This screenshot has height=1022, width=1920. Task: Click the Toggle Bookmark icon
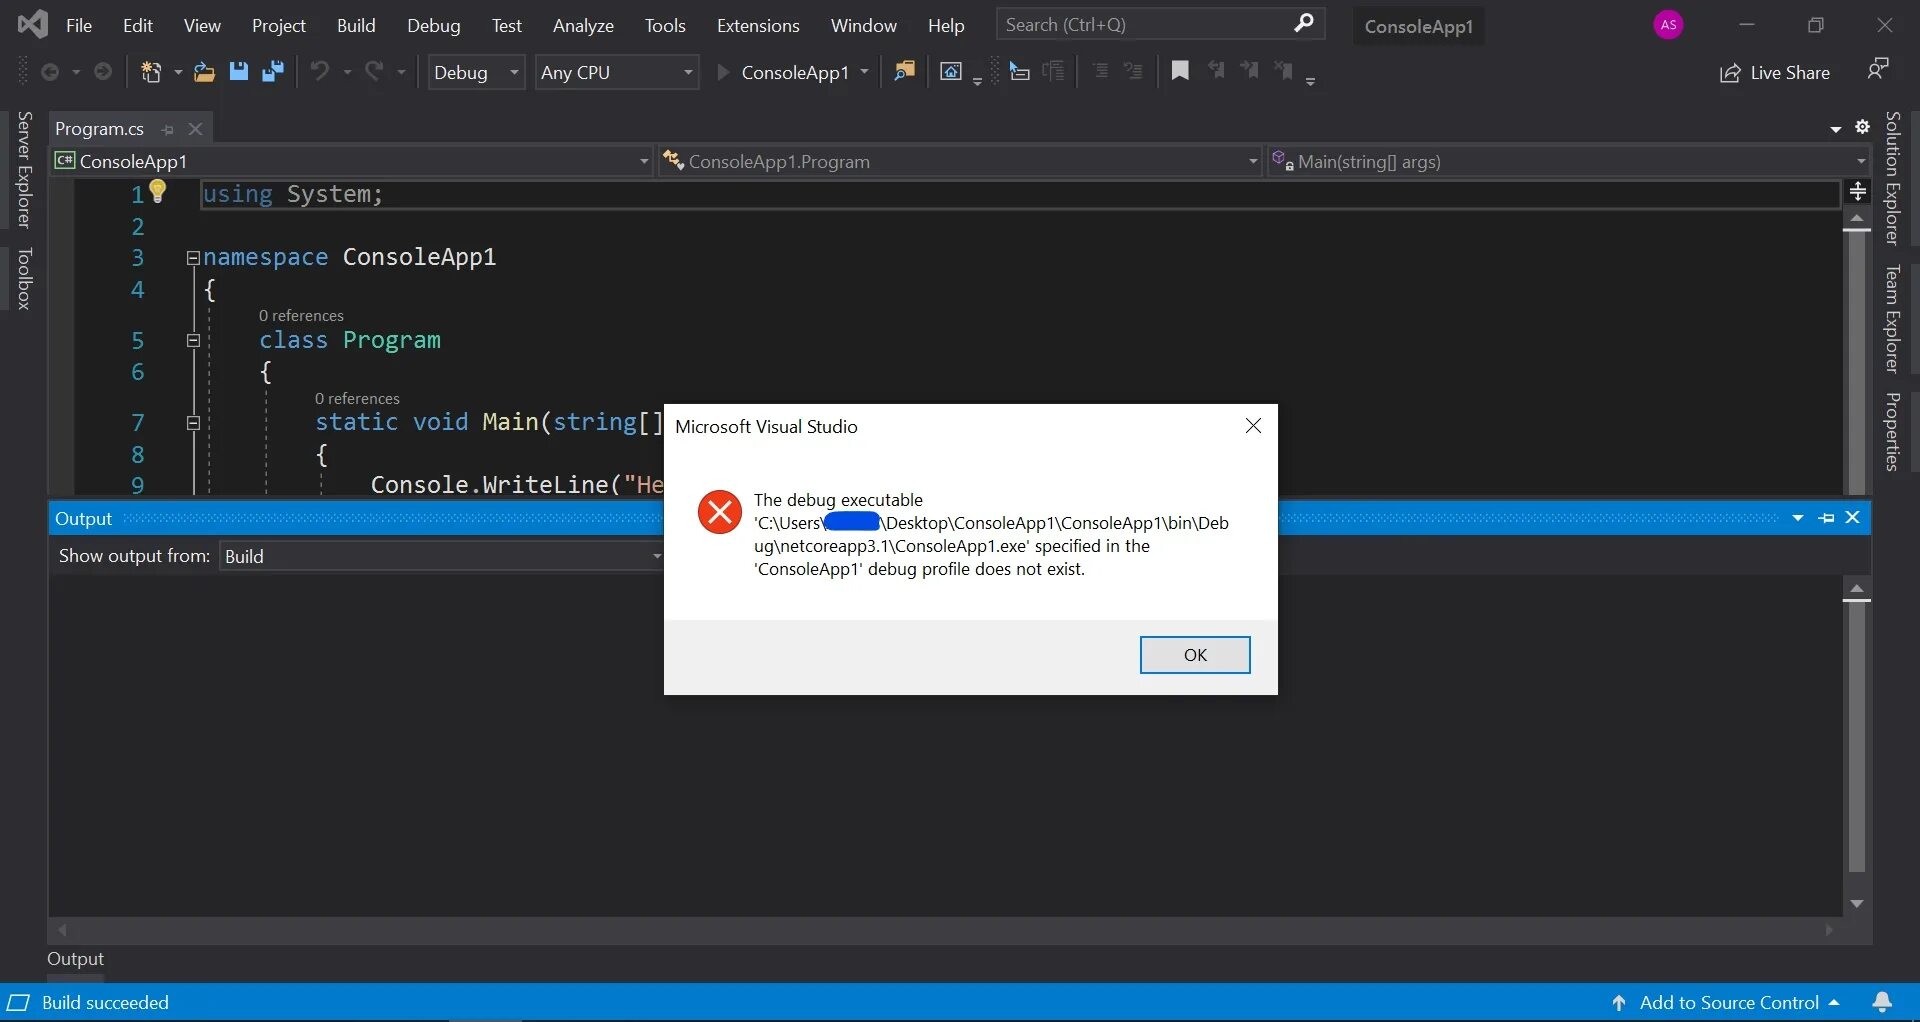click(x=1180, y=71)
